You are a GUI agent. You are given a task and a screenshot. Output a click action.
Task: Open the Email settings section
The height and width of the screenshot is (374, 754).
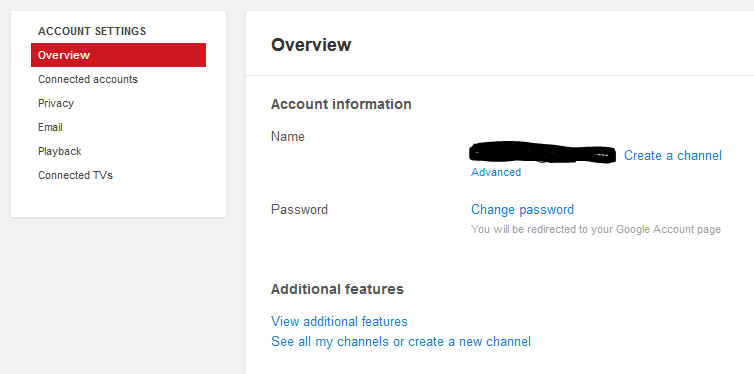pos(50,127)
